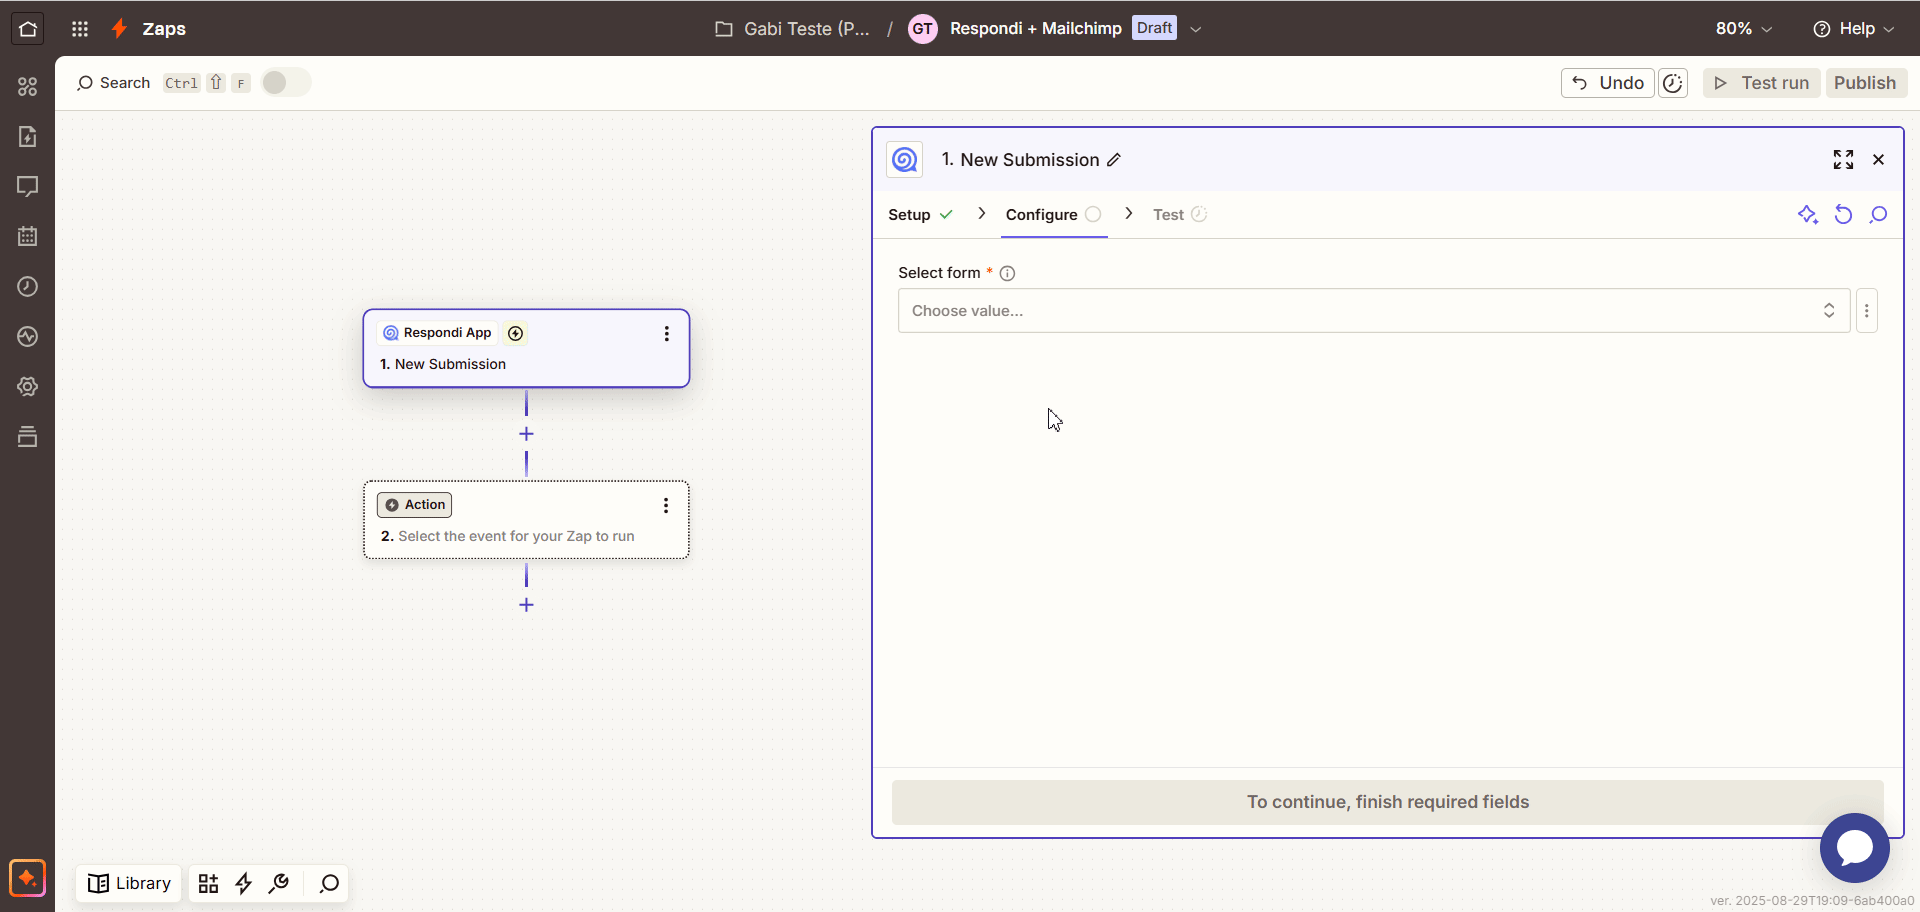Add a step below the Action node

point(526,605)
